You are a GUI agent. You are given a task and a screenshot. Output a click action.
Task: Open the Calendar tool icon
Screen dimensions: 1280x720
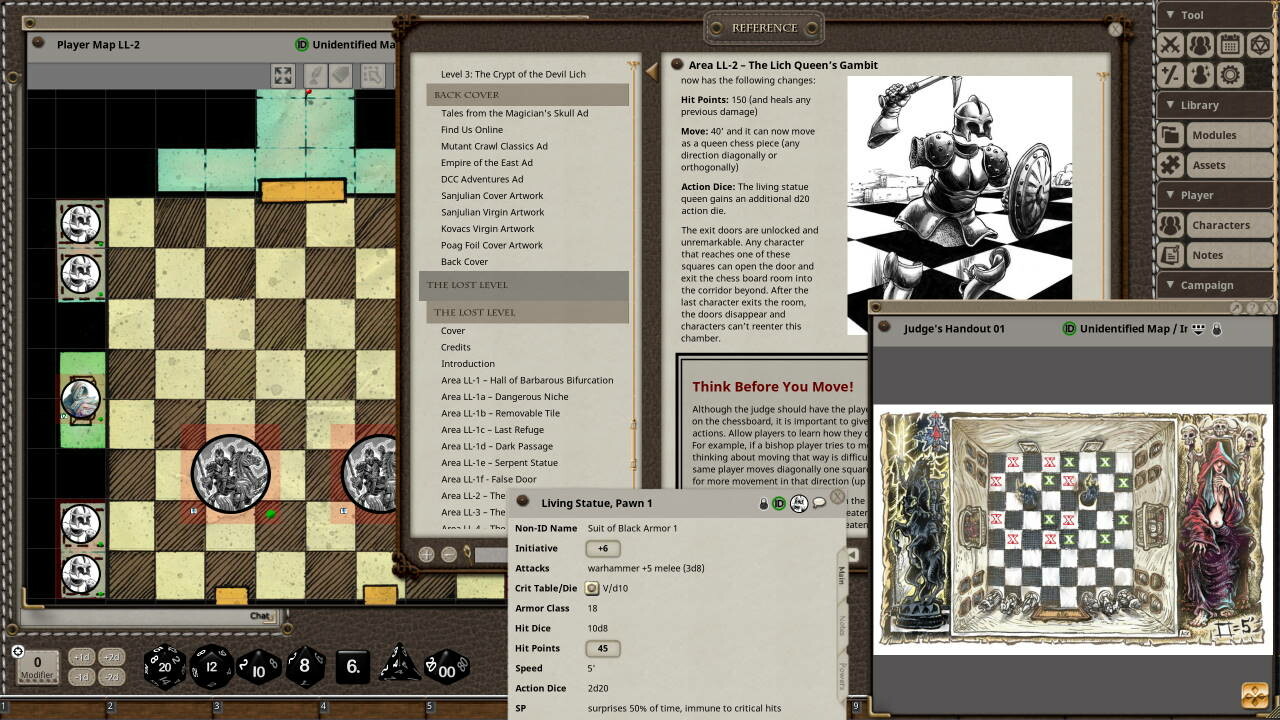(x=1230, y=45)
